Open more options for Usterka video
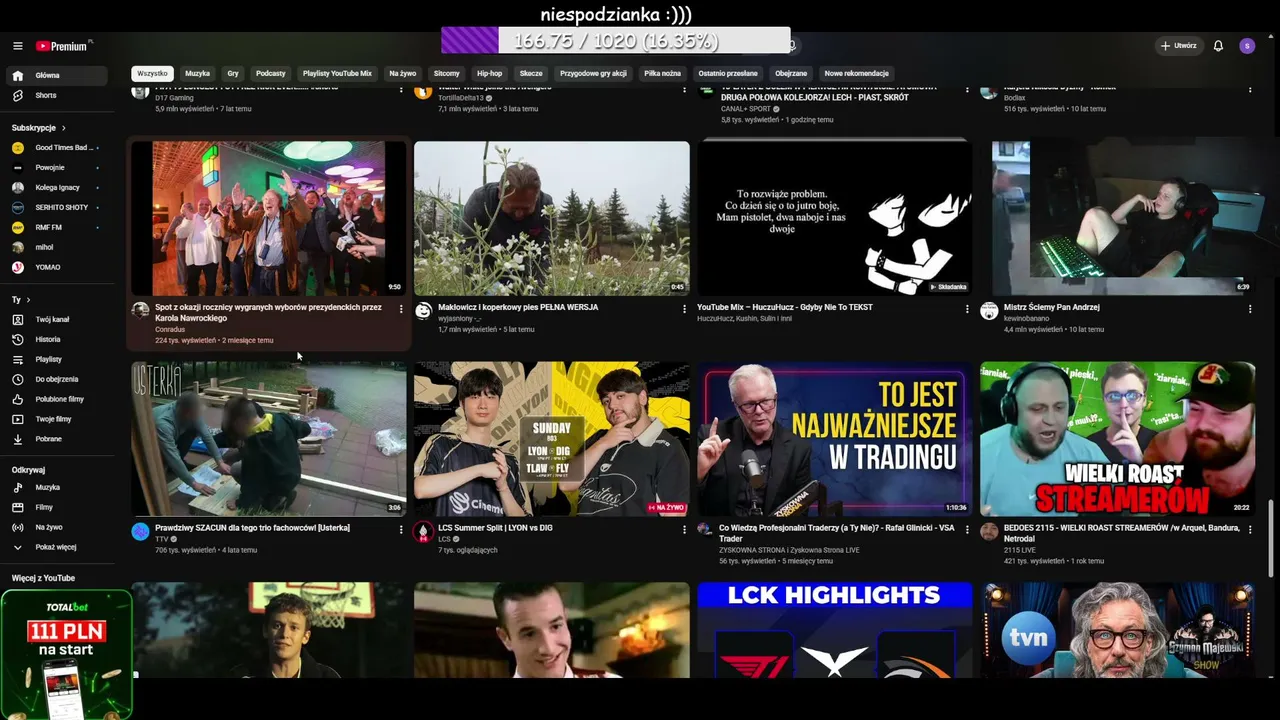The image size is (1280, 720). tap(401, 530)
